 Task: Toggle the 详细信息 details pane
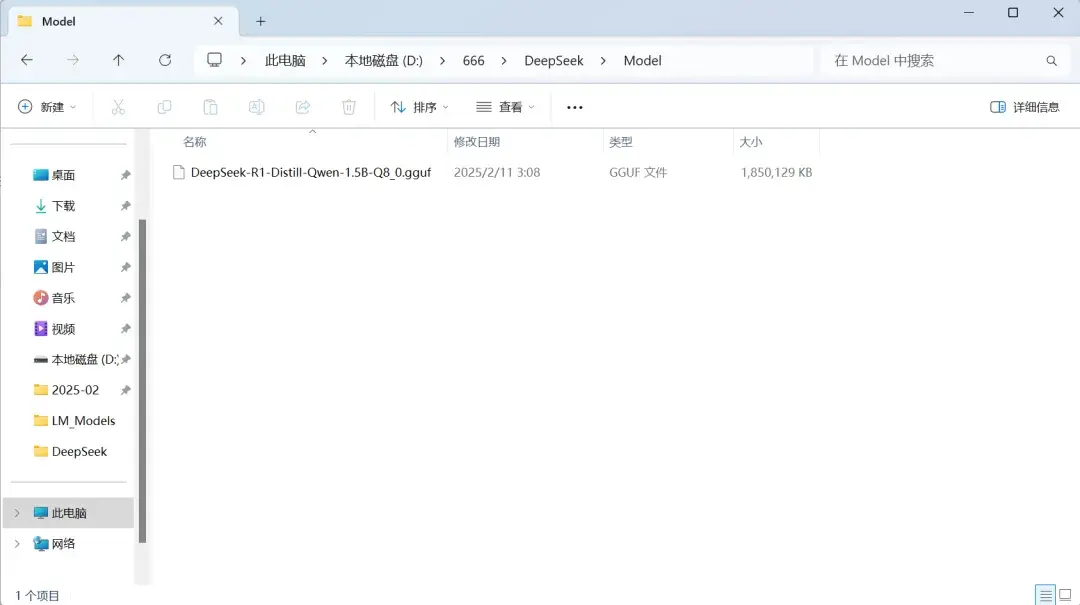pos(1024,107)
